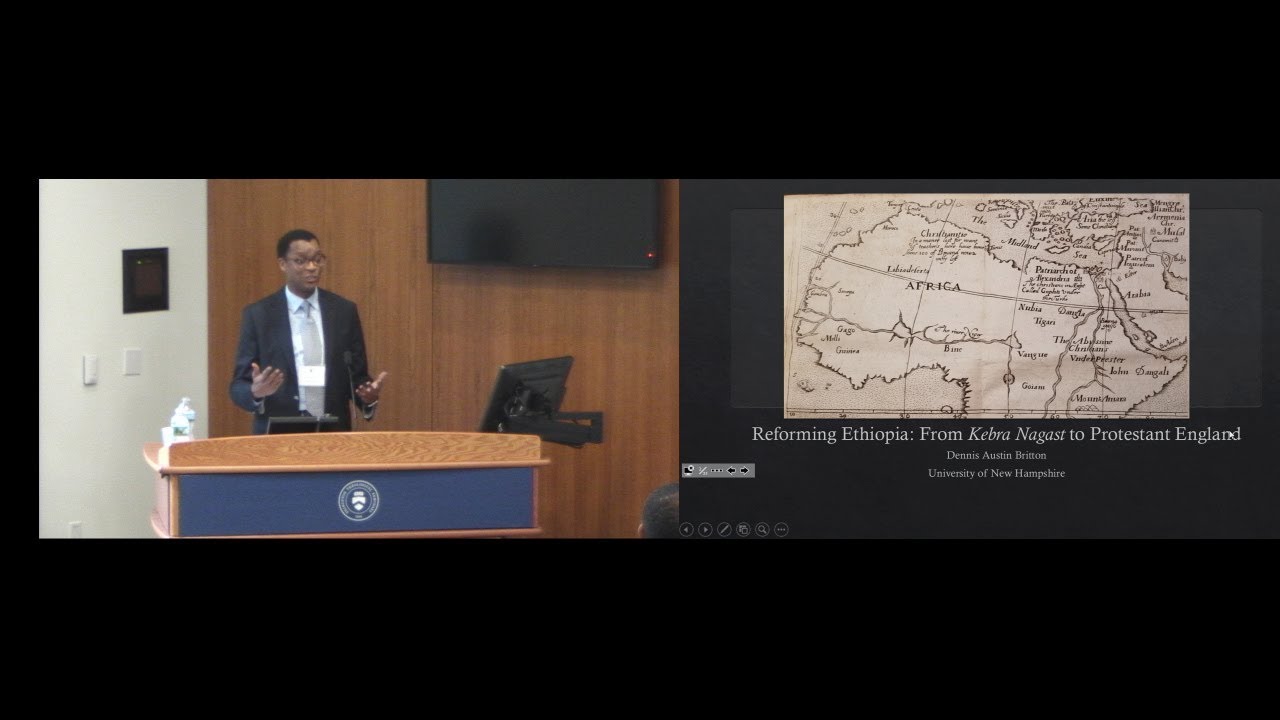Click the Africa map image on slide
Image resolution: width=1280 pixels, height=720 pixels.
pos(986,305)
